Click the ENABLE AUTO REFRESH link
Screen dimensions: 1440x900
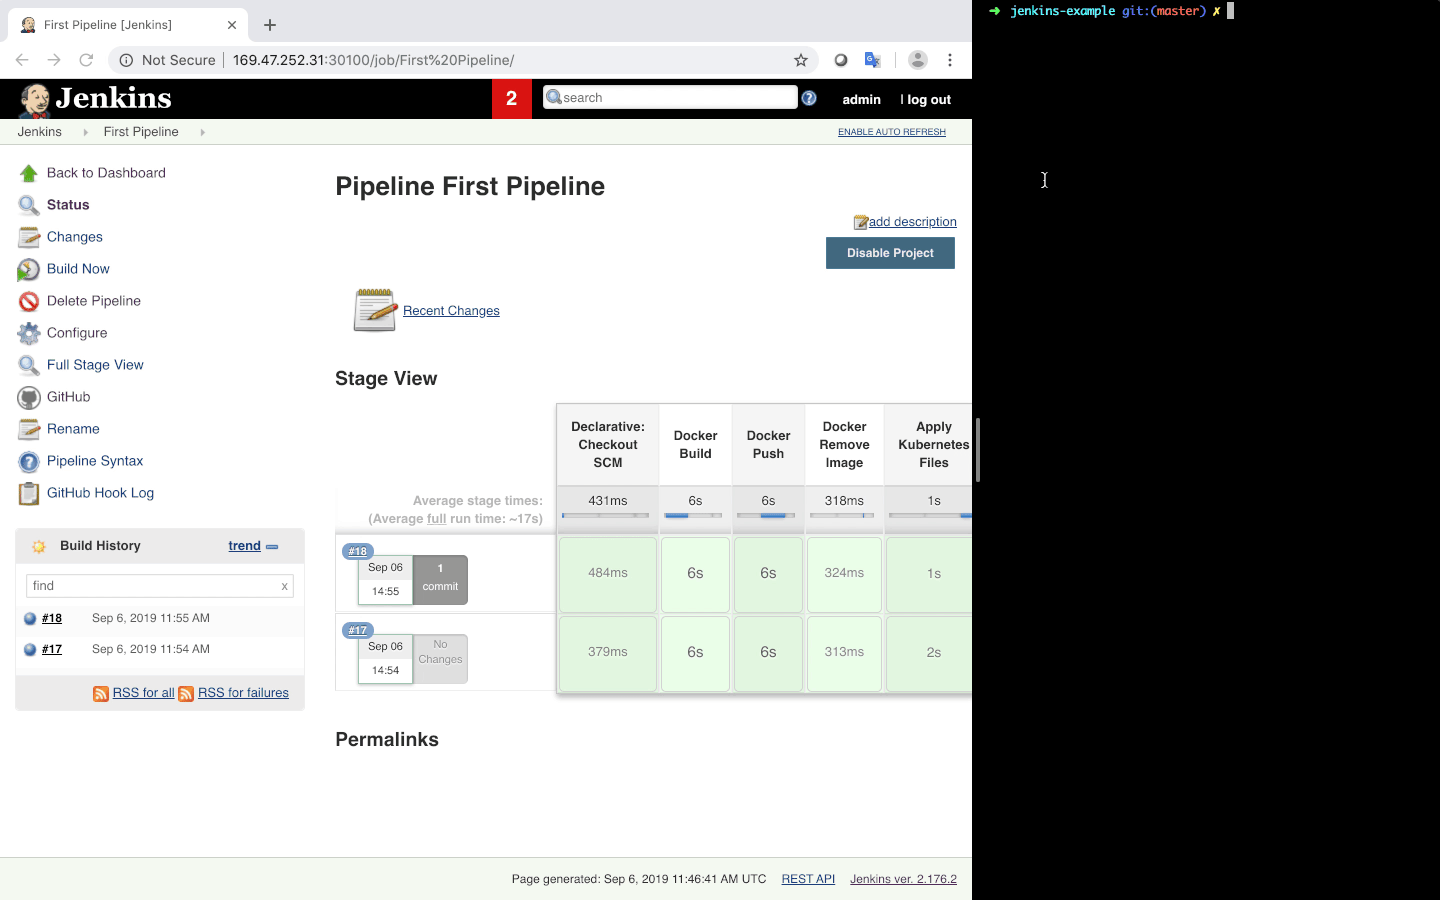click(892, 132)
